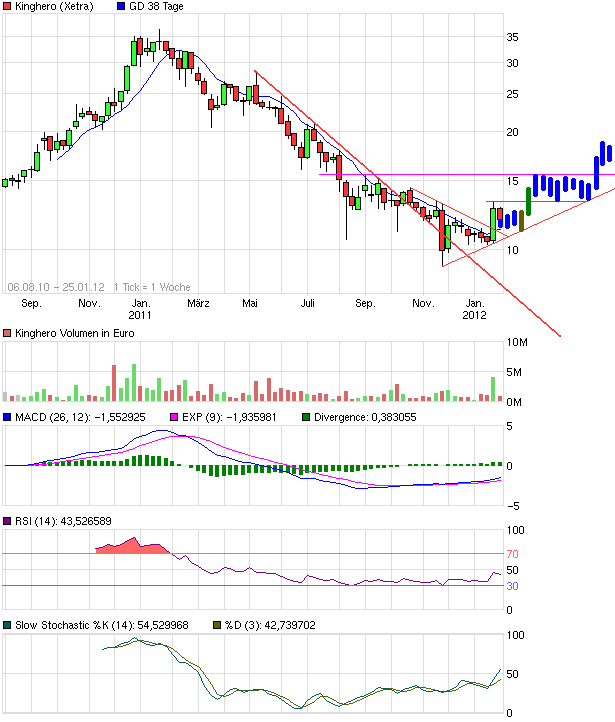
Task: Click the MACD value '-1,552925'
Action: coord(120,417)
